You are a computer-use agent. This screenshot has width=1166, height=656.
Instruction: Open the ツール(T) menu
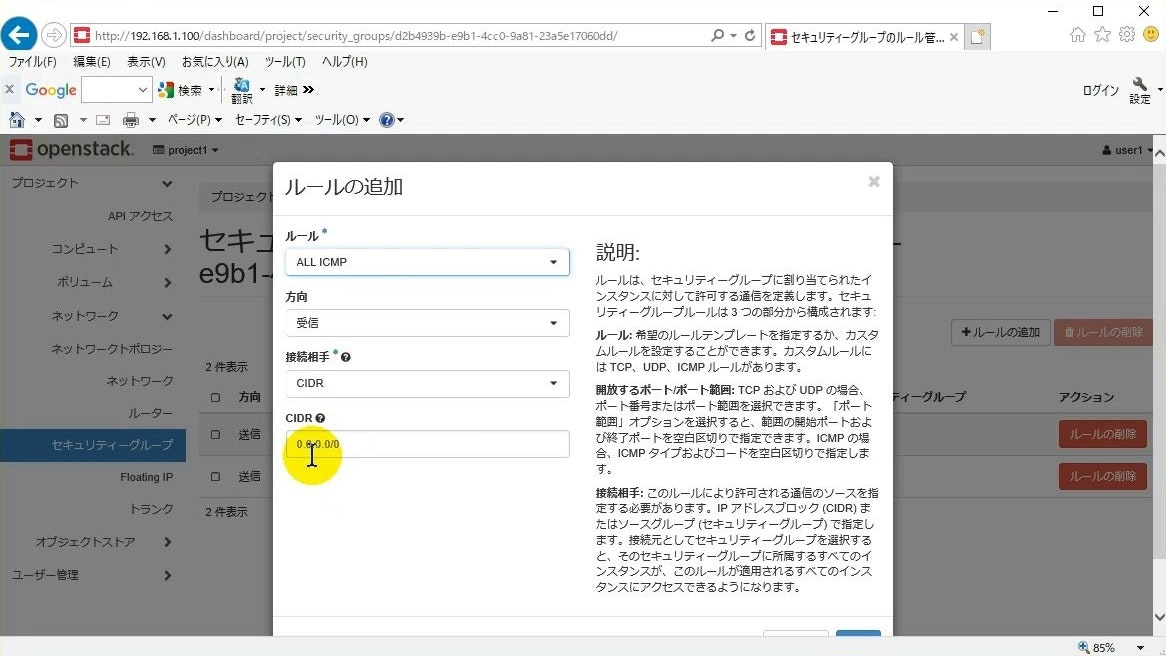point(285,62)
